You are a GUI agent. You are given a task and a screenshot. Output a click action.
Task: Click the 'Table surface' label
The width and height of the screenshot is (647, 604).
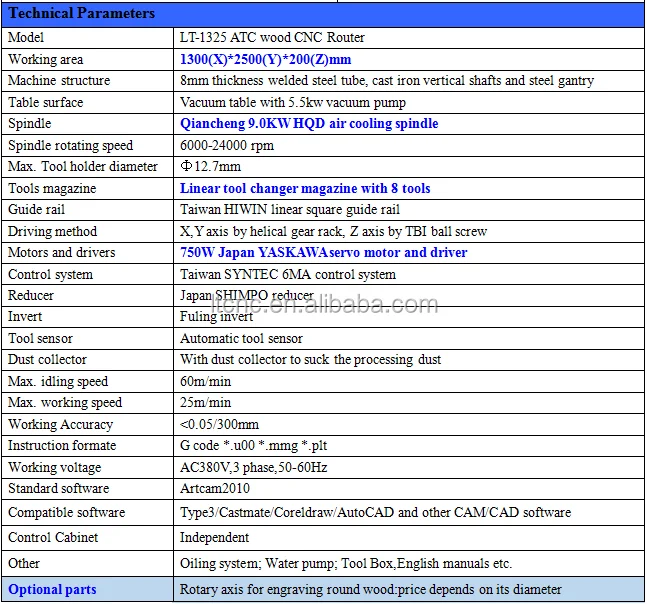pos(45,102)
